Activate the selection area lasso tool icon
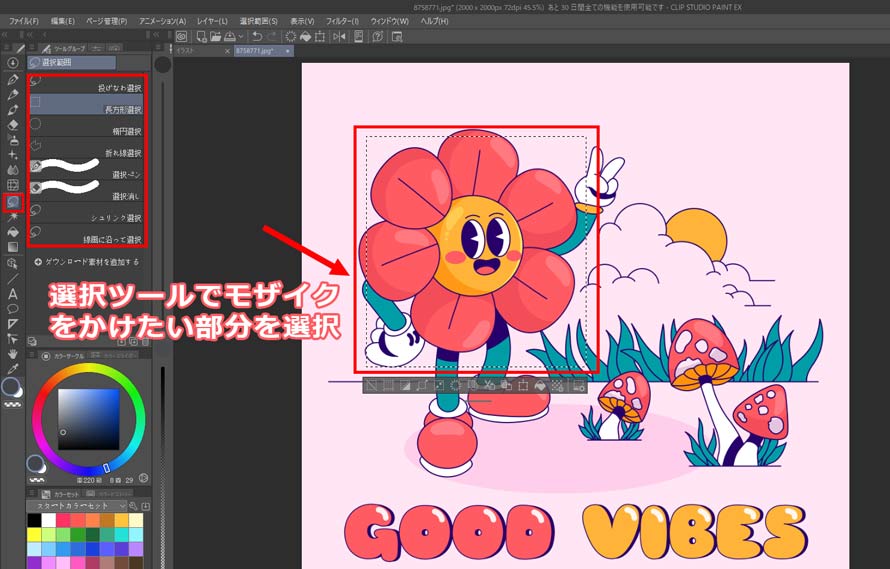Viewport: 890px width, 569px height. tap(12, 202)
